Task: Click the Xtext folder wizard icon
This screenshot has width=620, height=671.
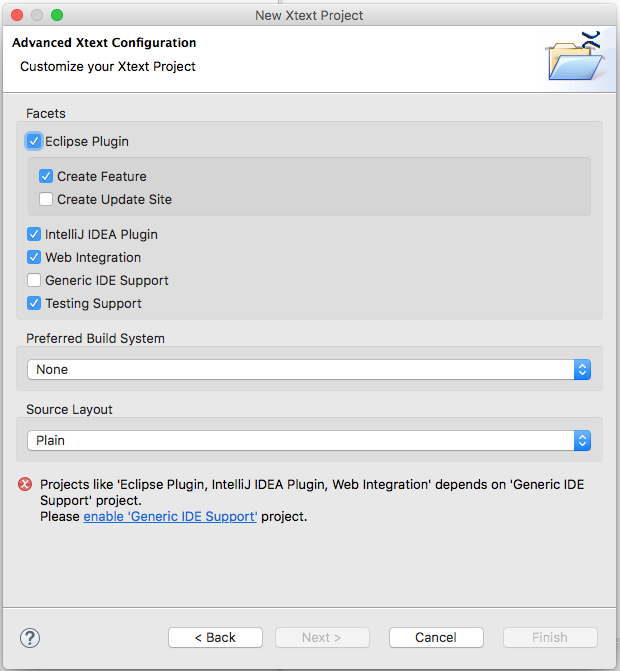Action: pyautogui.click(x=576, y=56)
